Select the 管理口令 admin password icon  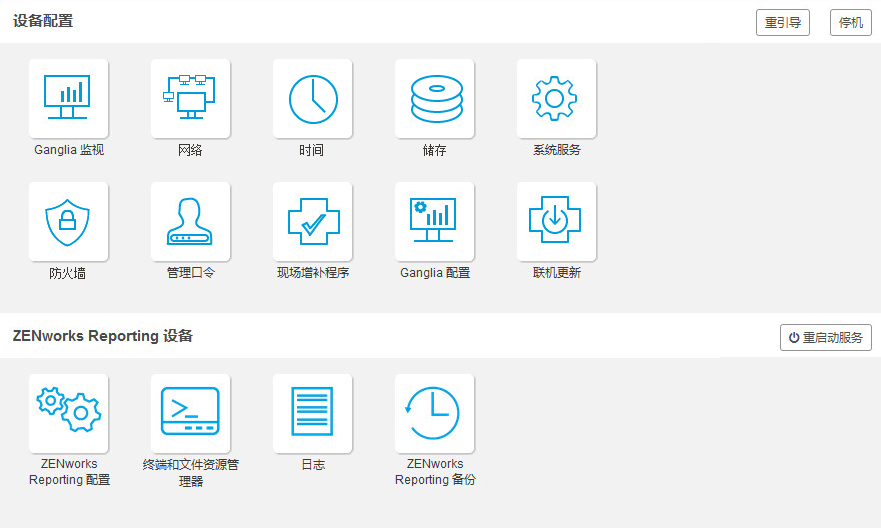tap(190, 221)
